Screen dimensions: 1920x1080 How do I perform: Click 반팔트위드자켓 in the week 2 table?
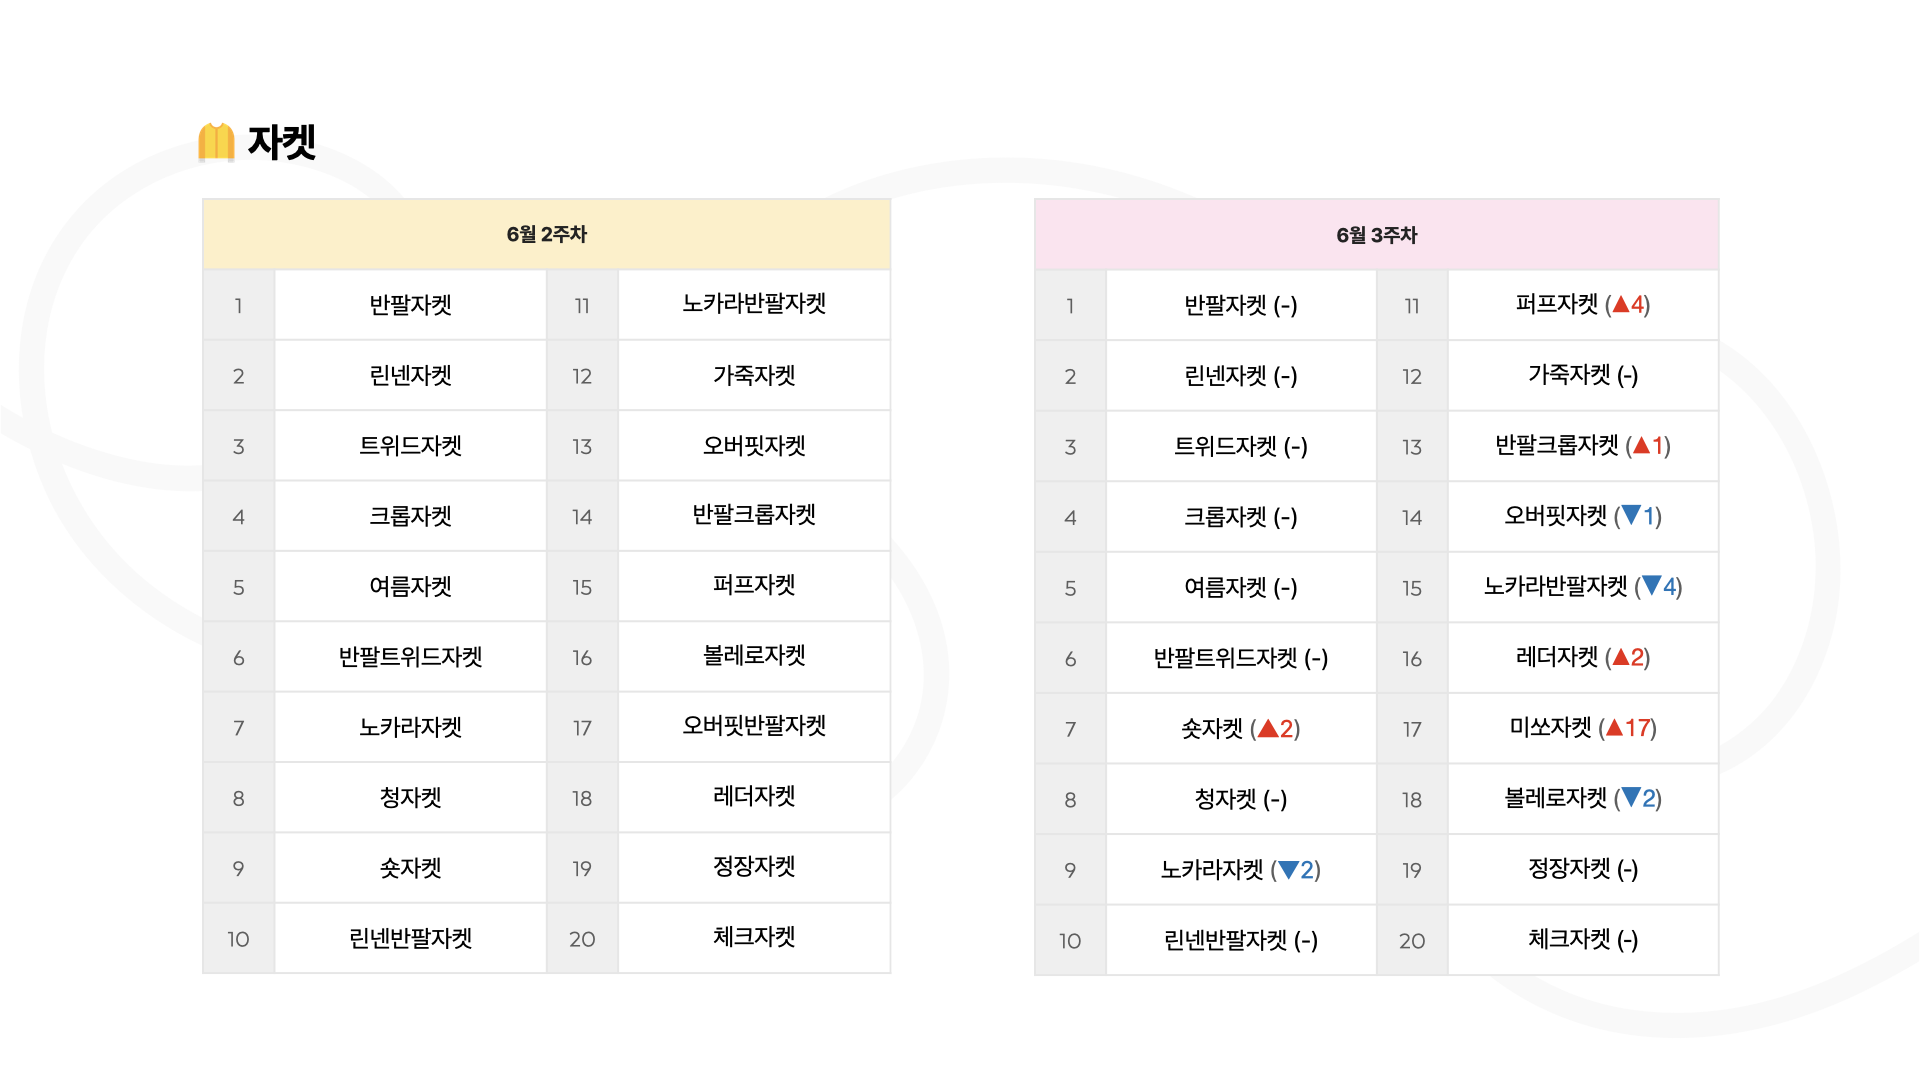point(411,657)
